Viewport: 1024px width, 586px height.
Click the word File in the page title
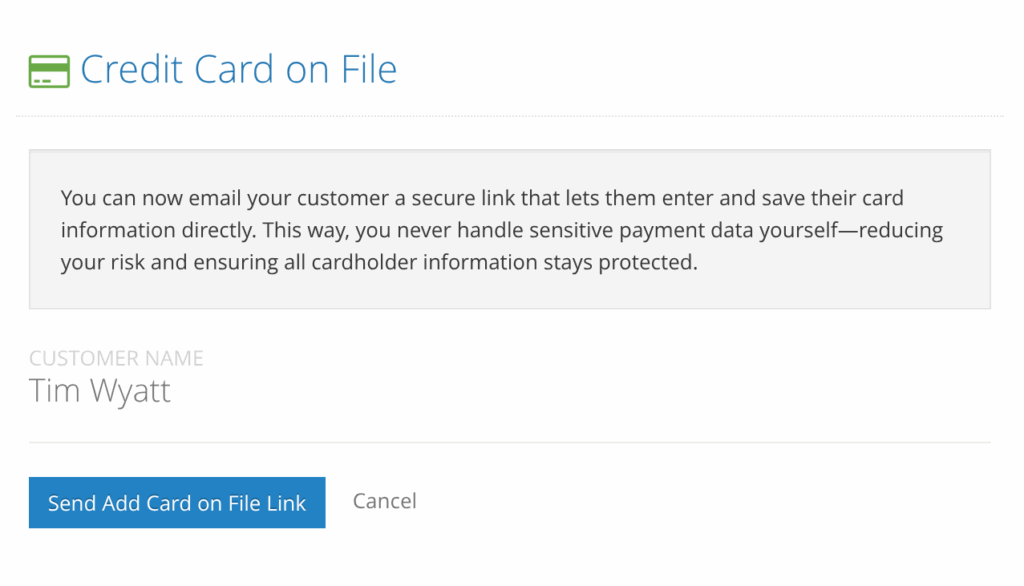pos(364,70)
